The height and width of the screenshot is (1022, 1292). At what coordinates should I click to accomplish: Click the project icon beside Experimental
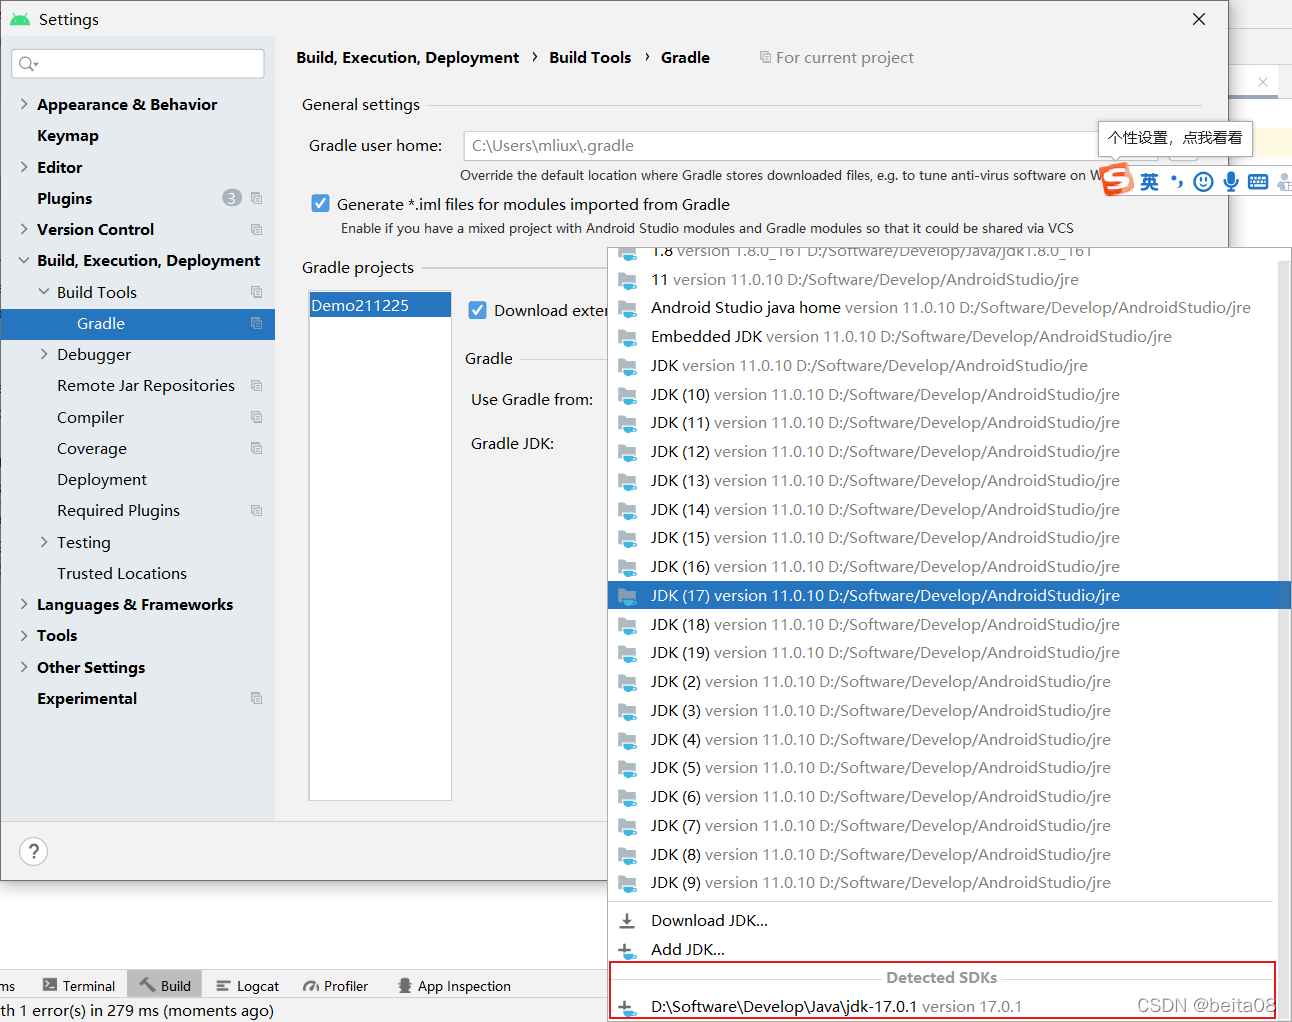click(257, 698)
